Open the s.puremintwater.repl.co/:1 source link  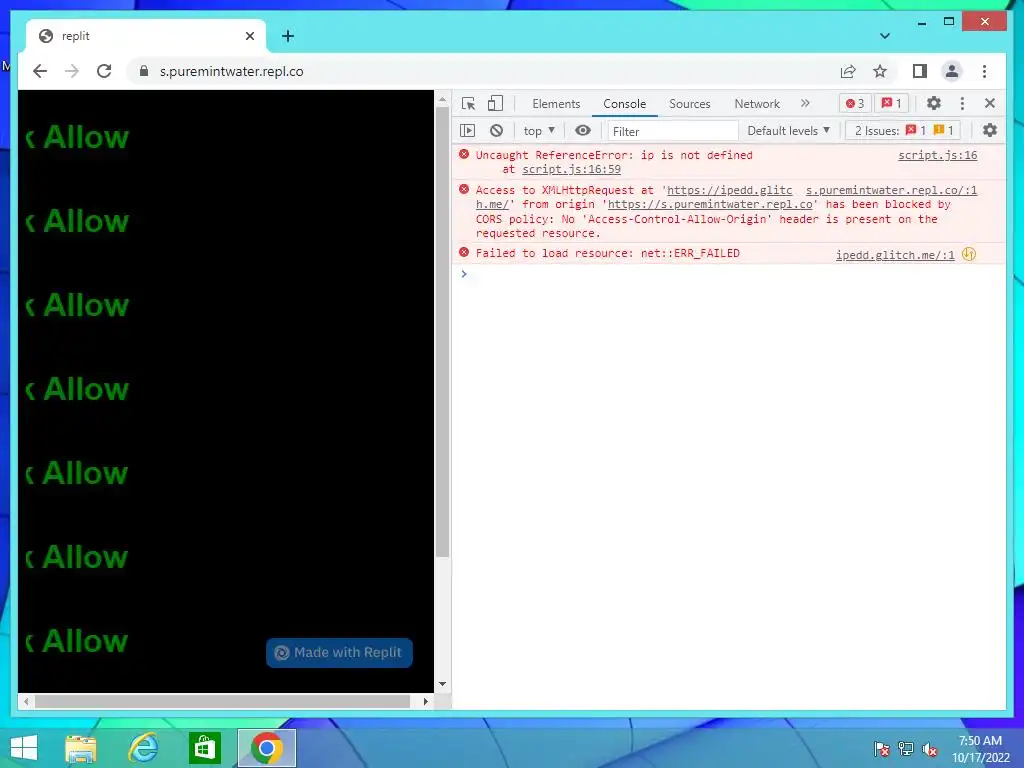891,190
